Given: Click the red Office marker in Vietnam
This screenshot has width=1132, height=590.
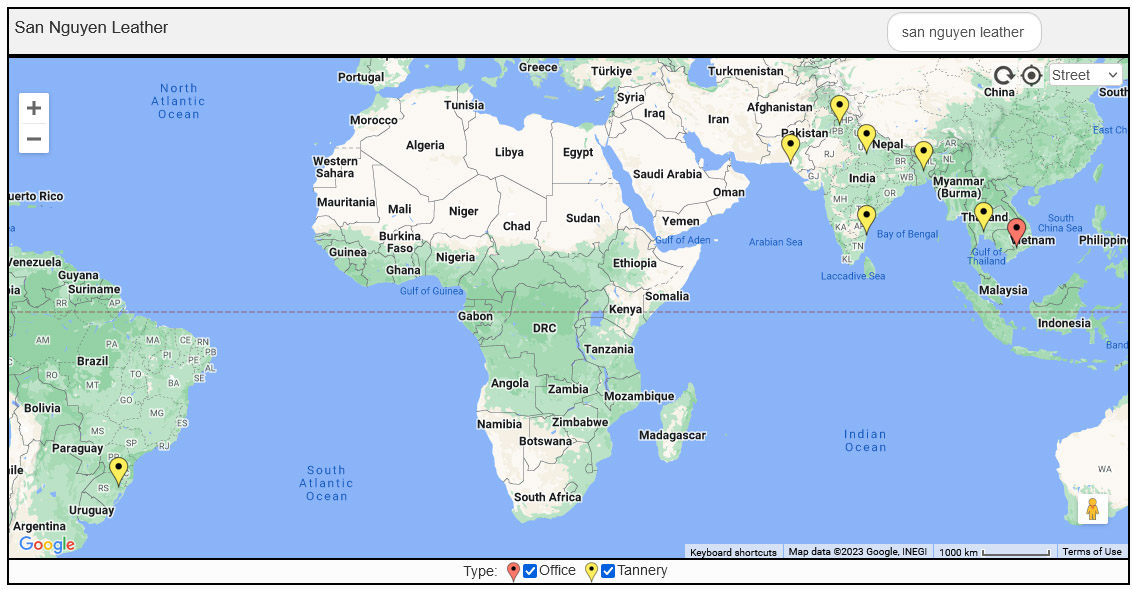Looking at the screenshot, I should tap(1016, 231).
